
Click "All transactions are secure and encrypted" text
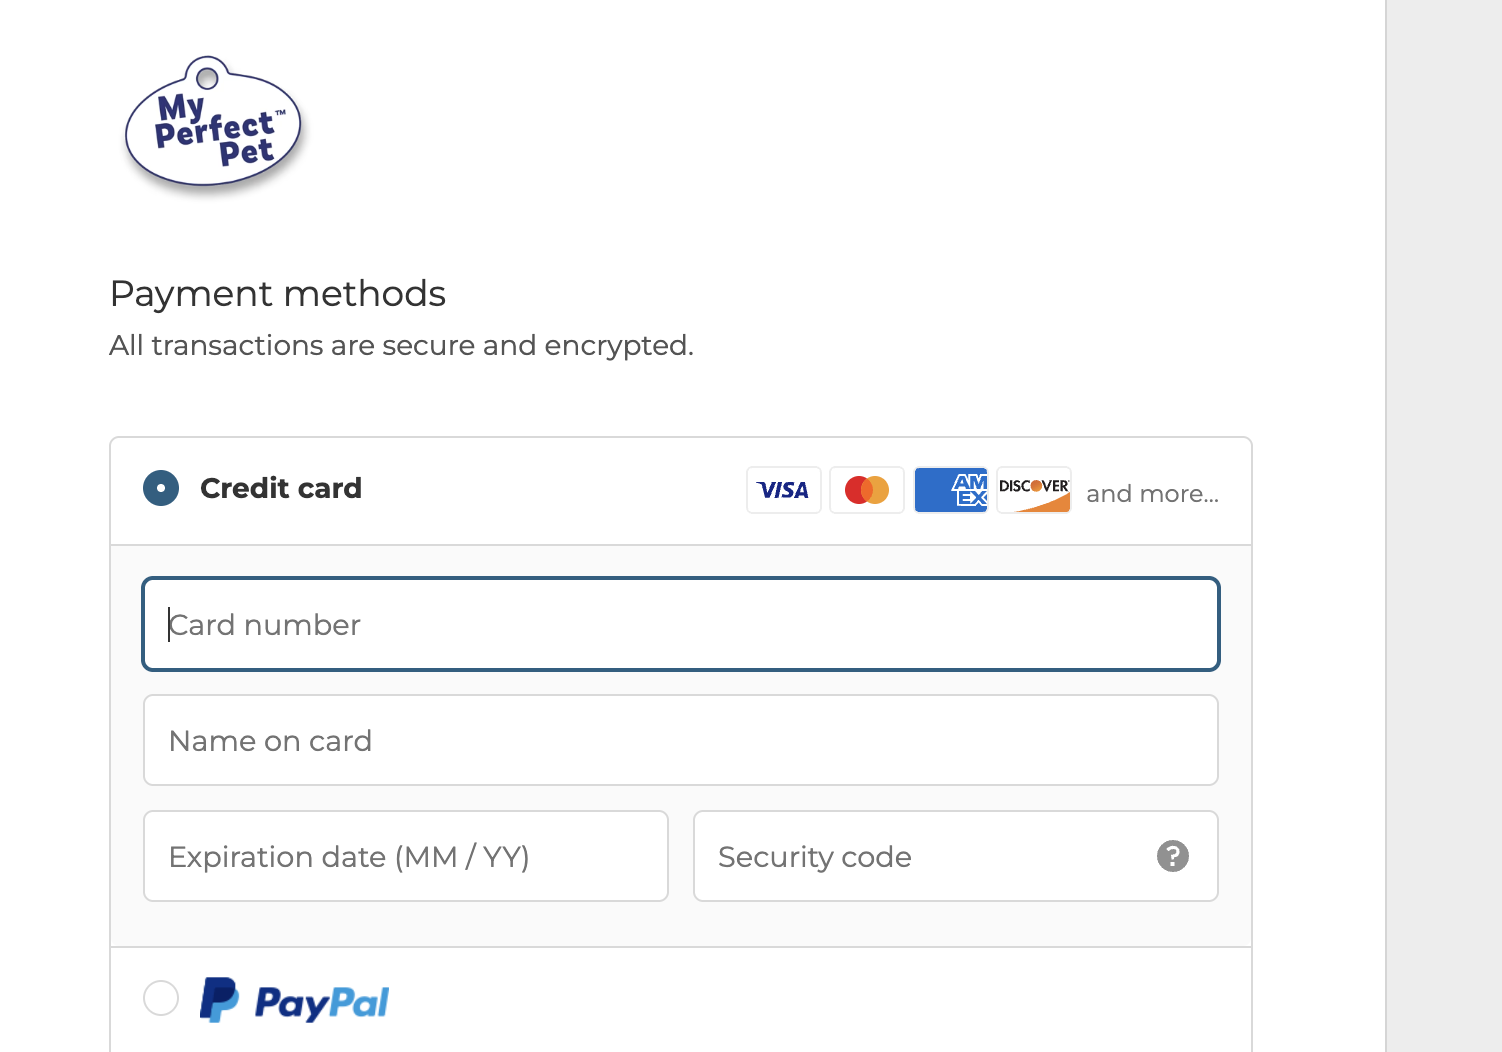click(x=401, y=345)
